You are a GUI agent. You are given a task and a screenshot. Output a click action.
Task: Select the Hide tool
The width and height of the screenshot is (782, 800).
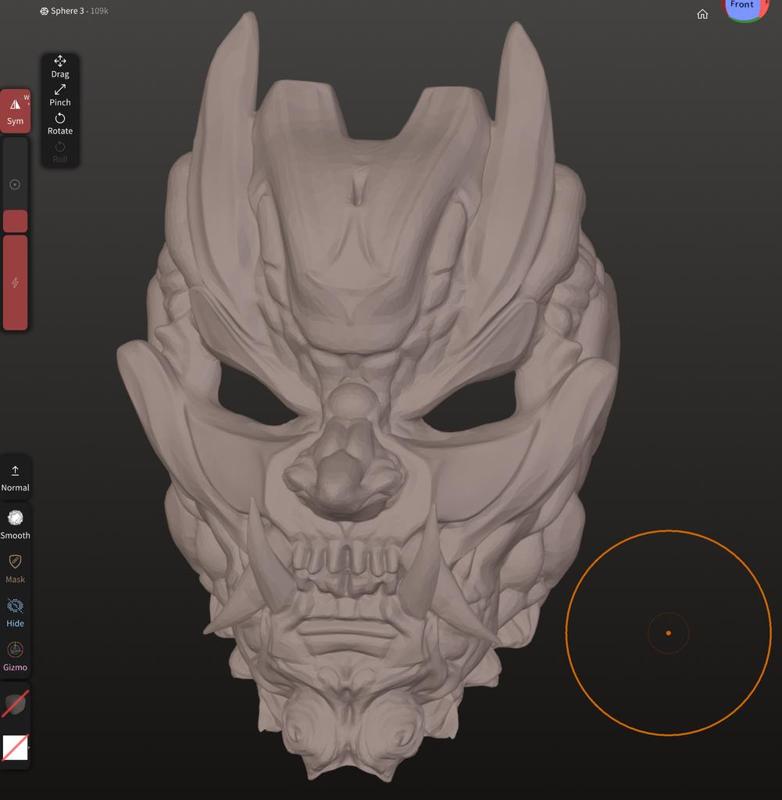pos(15,613)
